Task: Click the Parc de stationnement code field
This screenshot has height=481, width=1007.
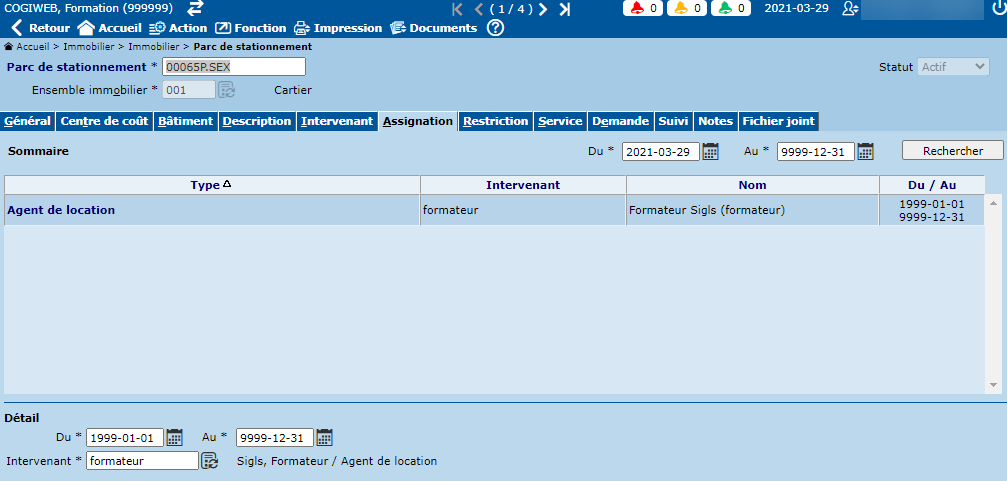Action: (233, 67)
